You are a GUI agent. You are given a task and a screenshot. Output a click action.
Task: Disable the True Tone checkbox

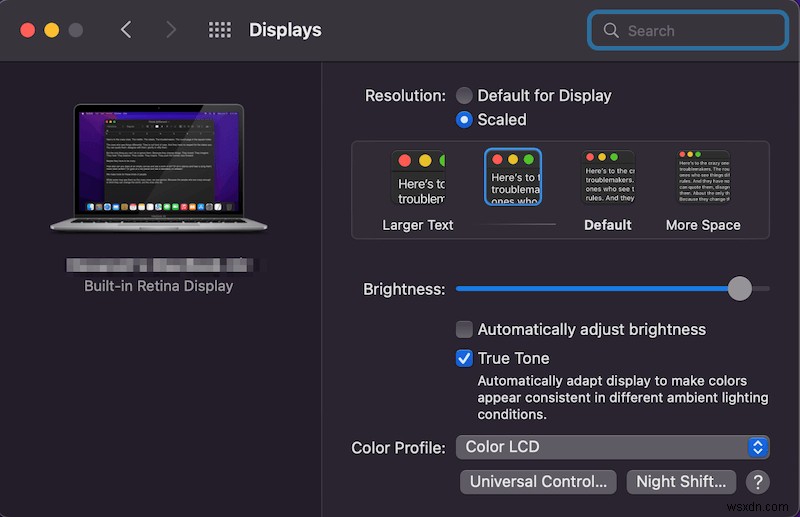(464, 358)
